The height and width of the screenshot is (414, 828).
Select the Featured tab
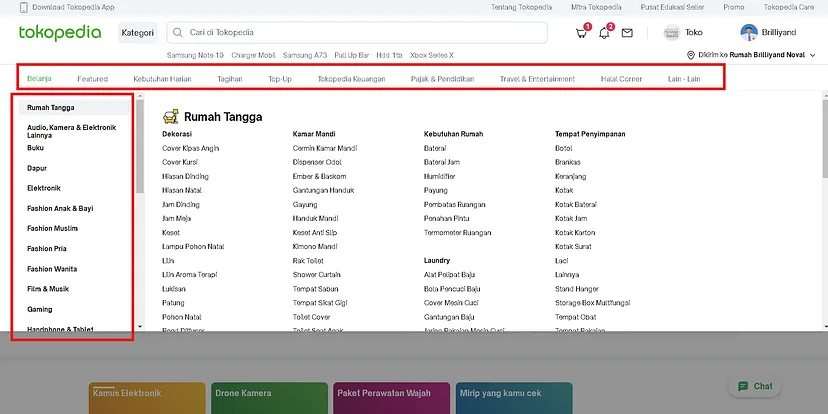[x=92, y=79]
